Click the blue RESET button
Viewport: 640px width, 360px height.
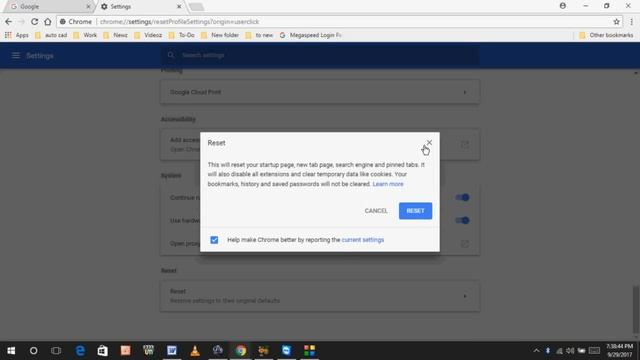tap(415, 211)
